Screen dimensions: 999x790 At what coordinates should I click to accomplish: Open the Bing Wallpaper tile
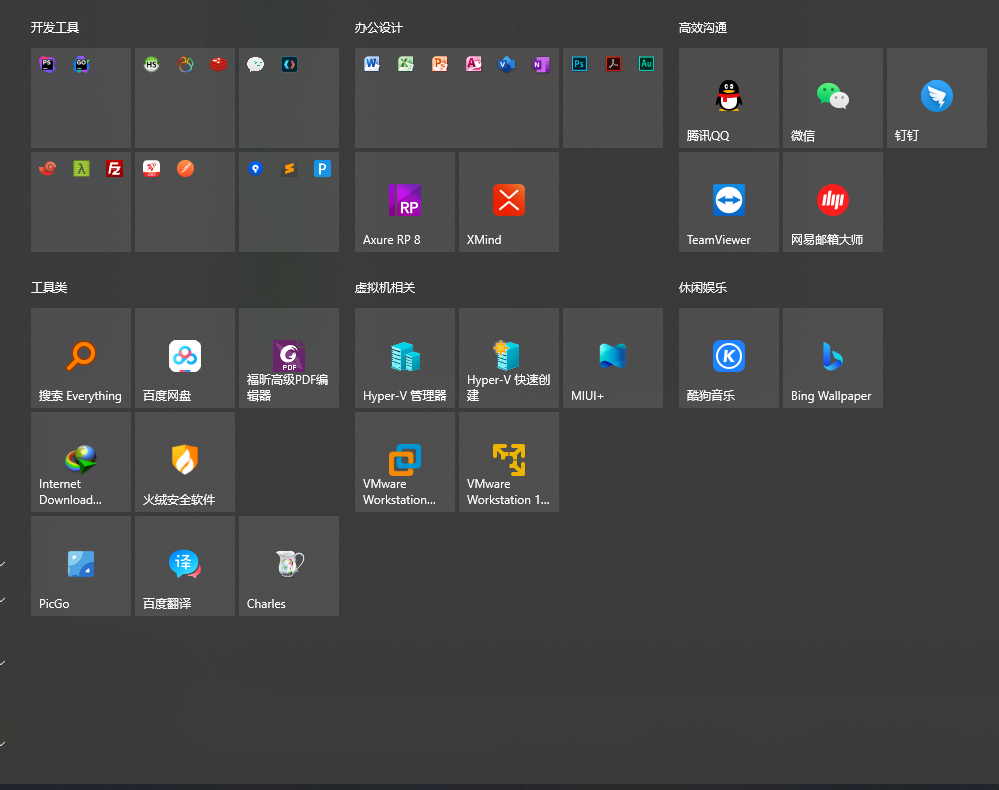coord(833,358)
